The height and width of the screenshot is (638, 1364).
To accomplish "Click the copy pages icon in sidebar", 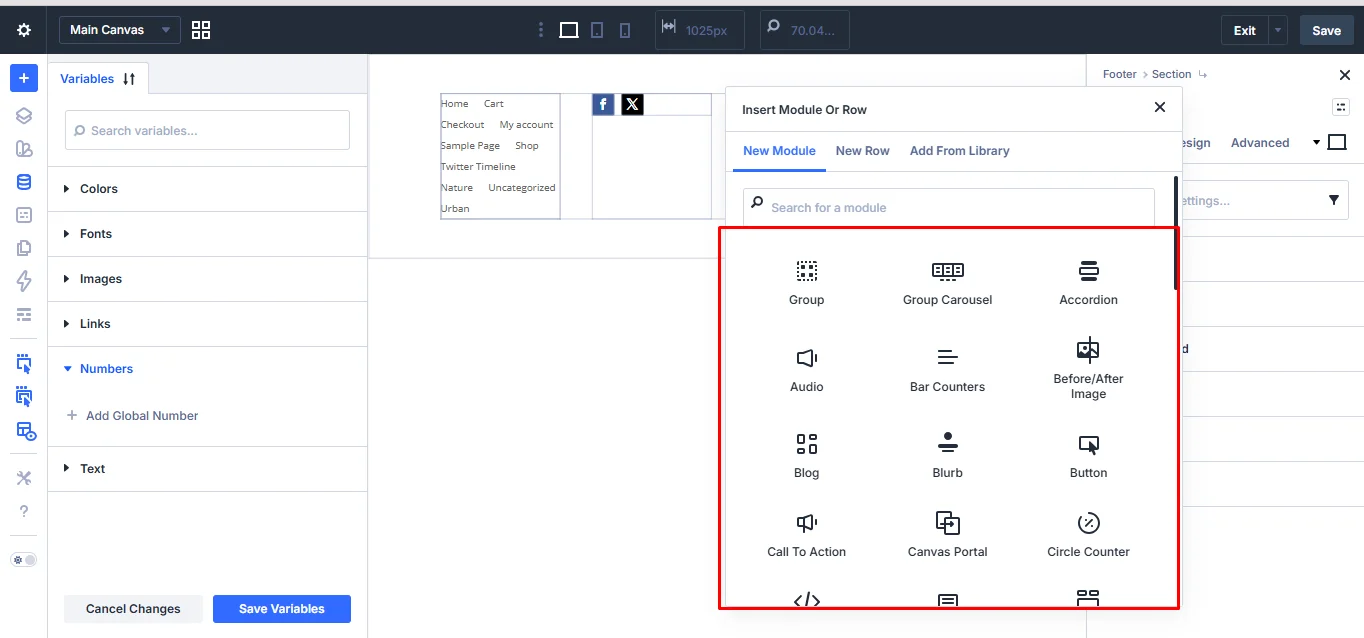I will [24, 248].
